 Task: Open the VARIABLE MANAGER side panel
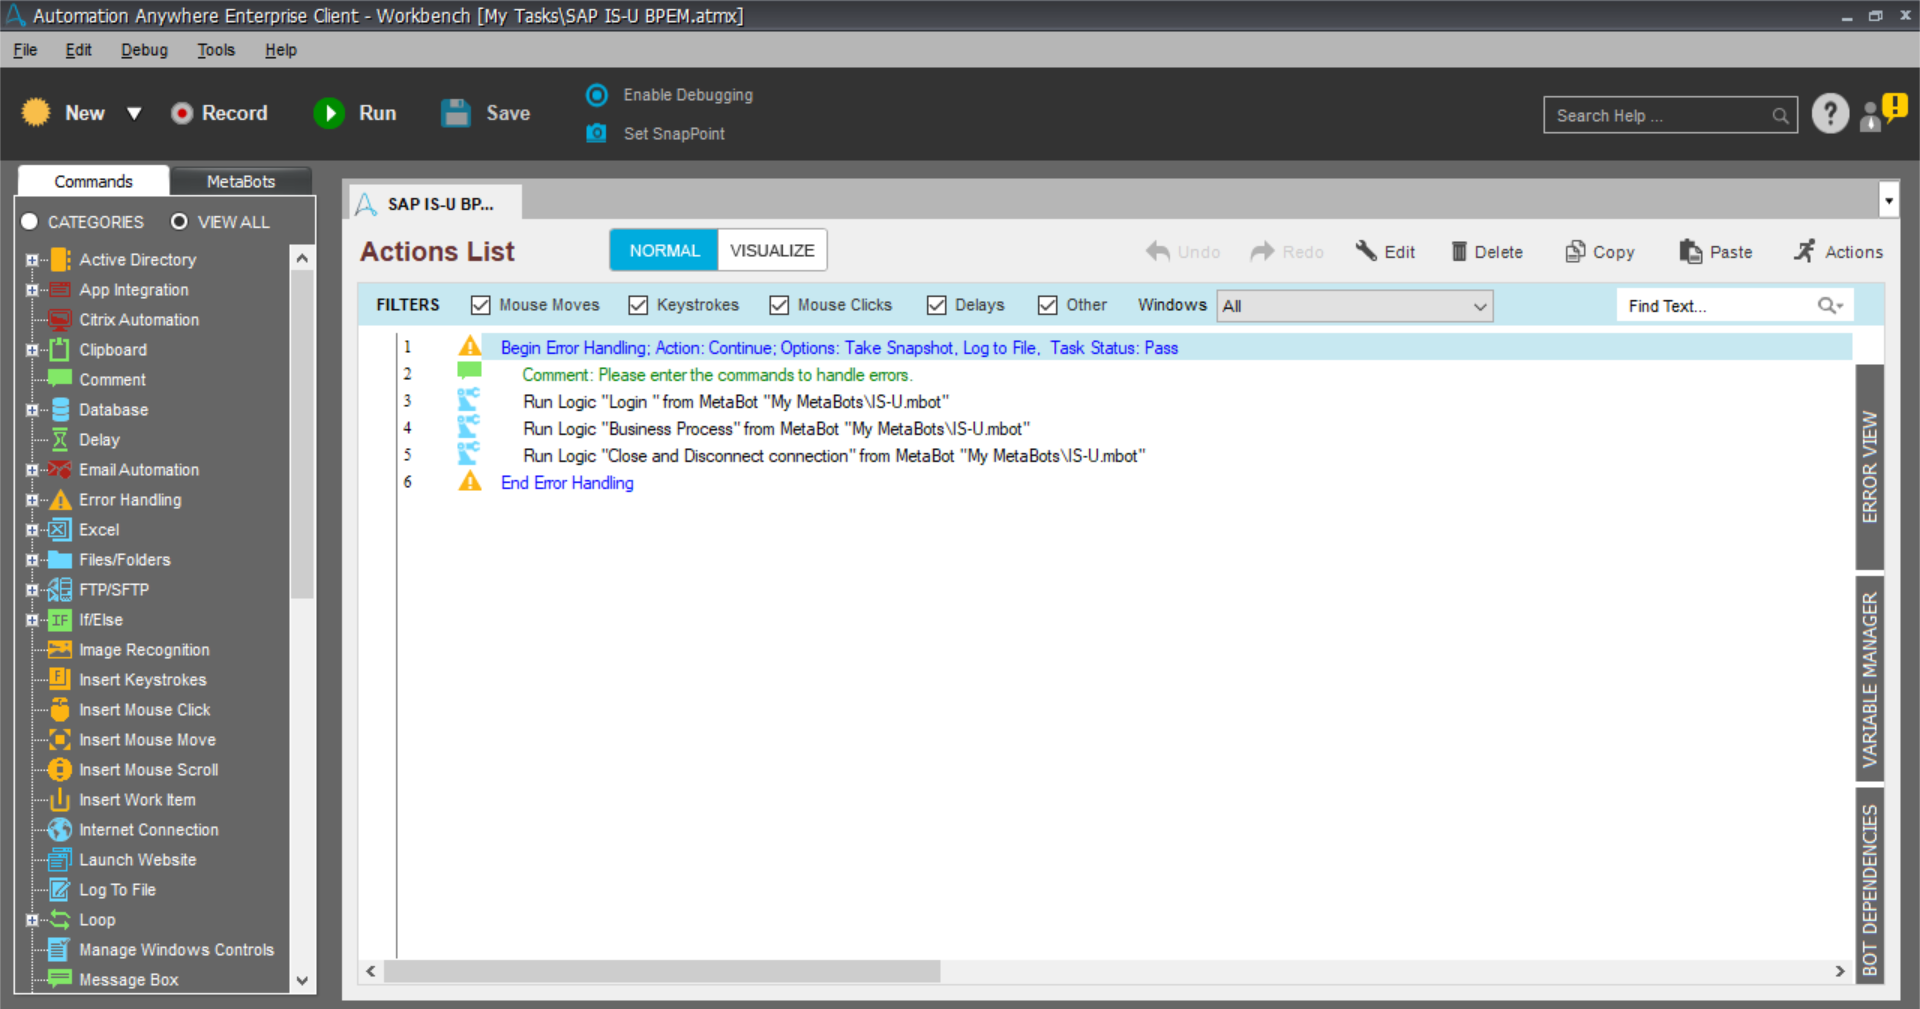click(x=1870, y=679)
